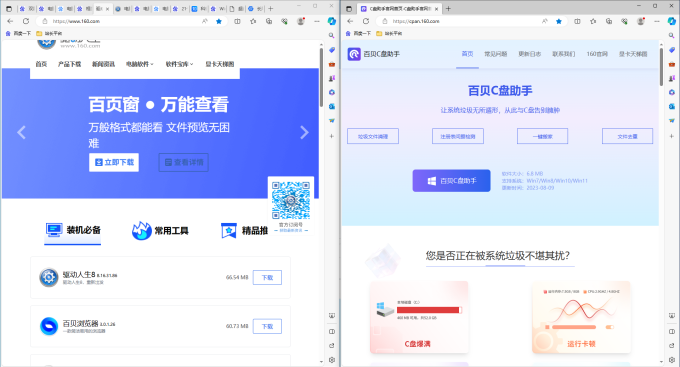
Task: Go back in the www.160.com window
Action: point(10,21)
